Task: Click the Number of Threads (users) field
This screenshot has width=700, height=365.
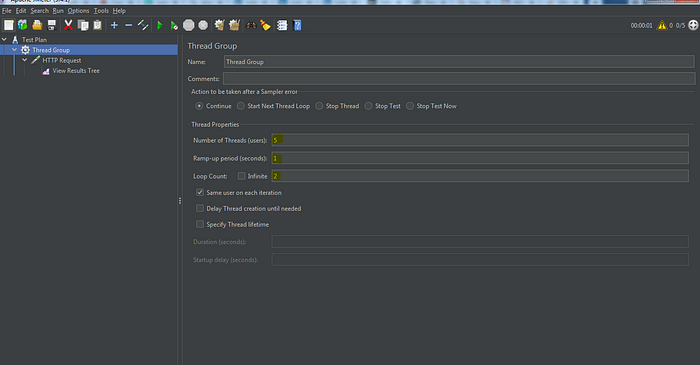Action: 480,140
